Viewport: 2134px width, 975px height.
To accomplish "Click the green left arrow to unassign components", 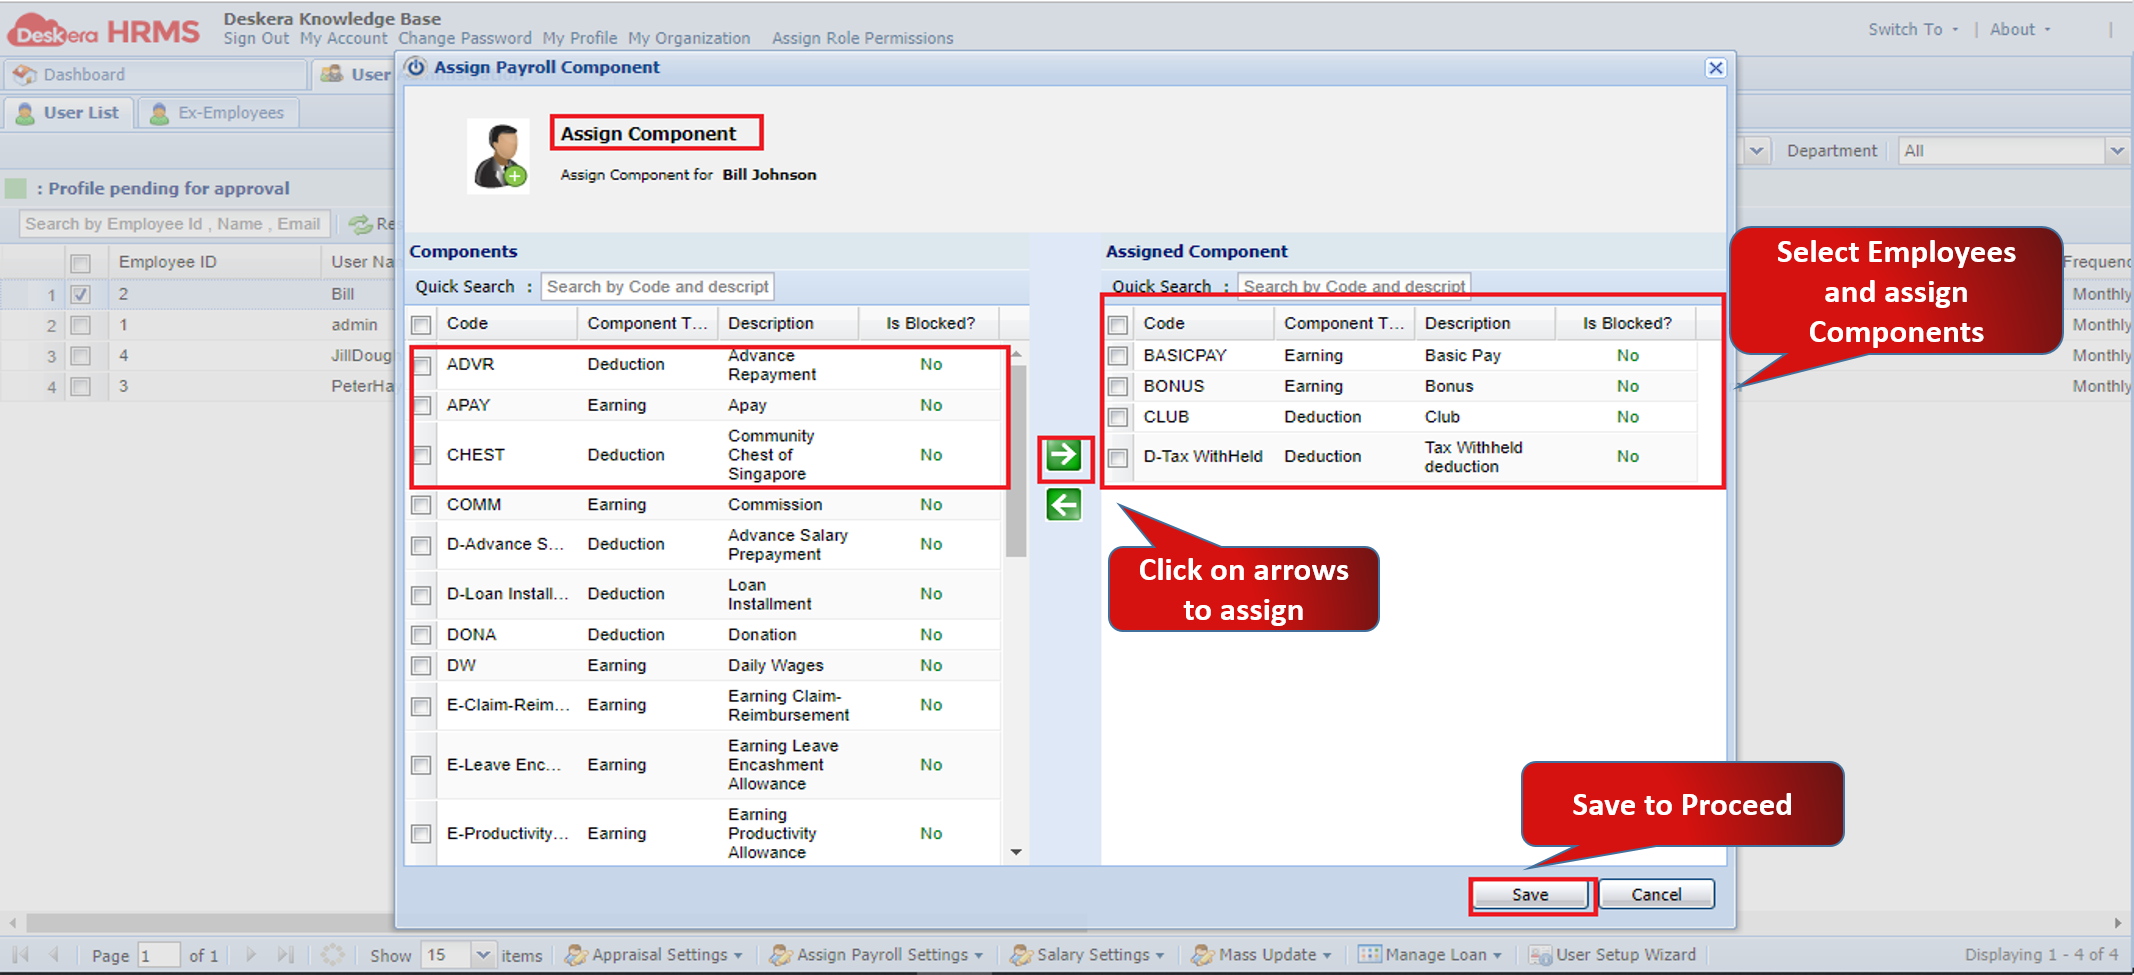I will [1063, 505].
